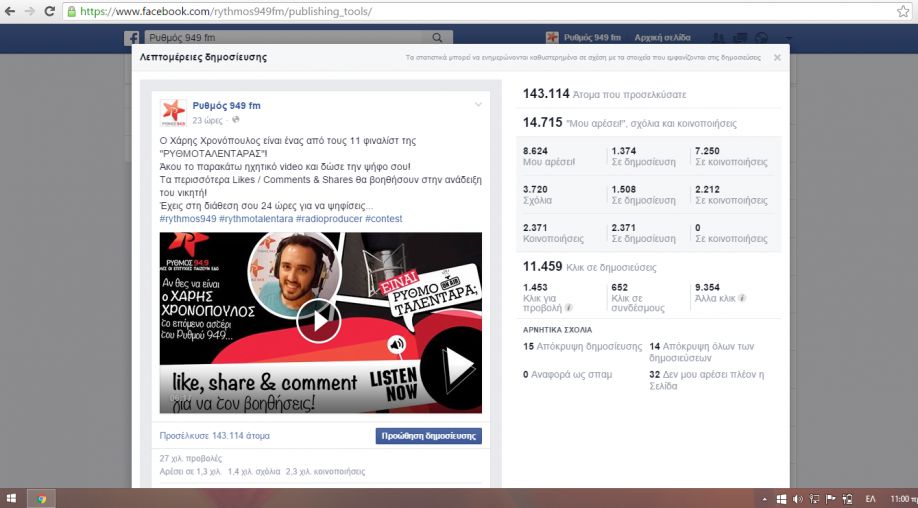Viewport: 918px width, 508px height.
Task: Click the Ρυθμός 949 page avatar
Action: pyautogui.click(x=173, y=112)
